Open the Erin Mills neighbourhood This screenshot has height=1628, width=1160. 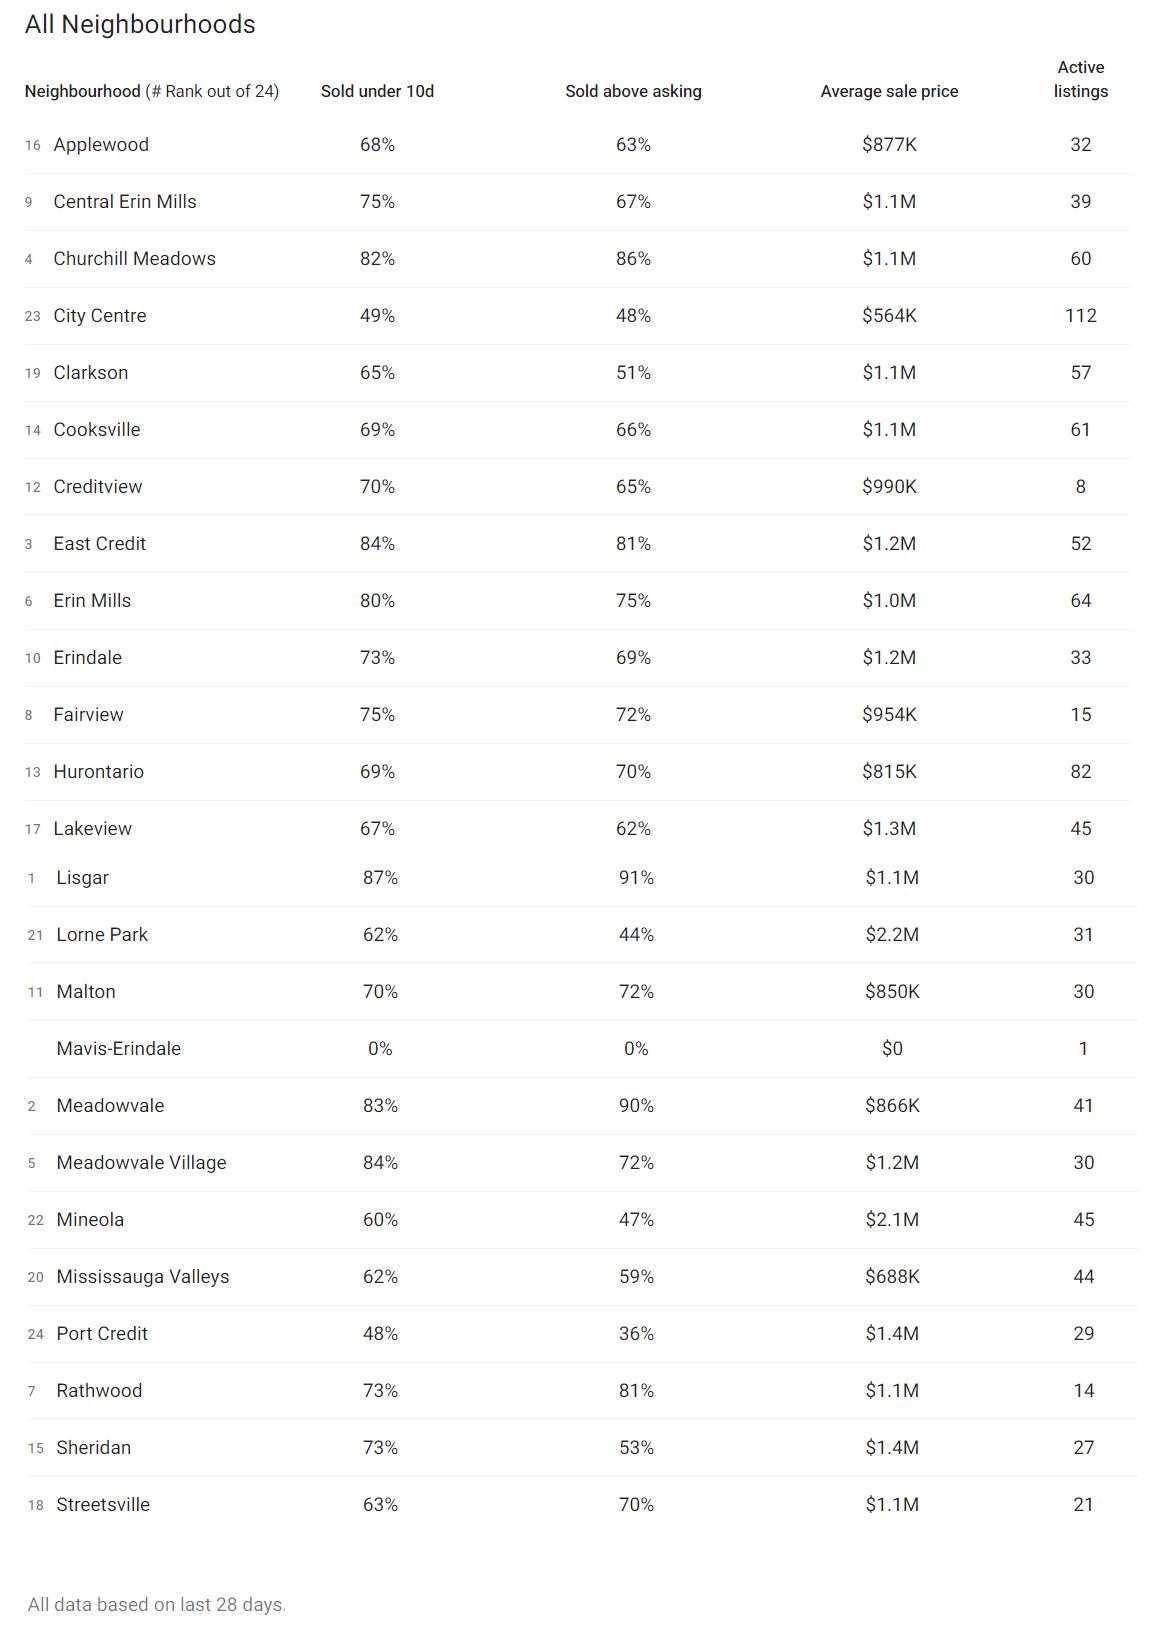pos(92,601)
